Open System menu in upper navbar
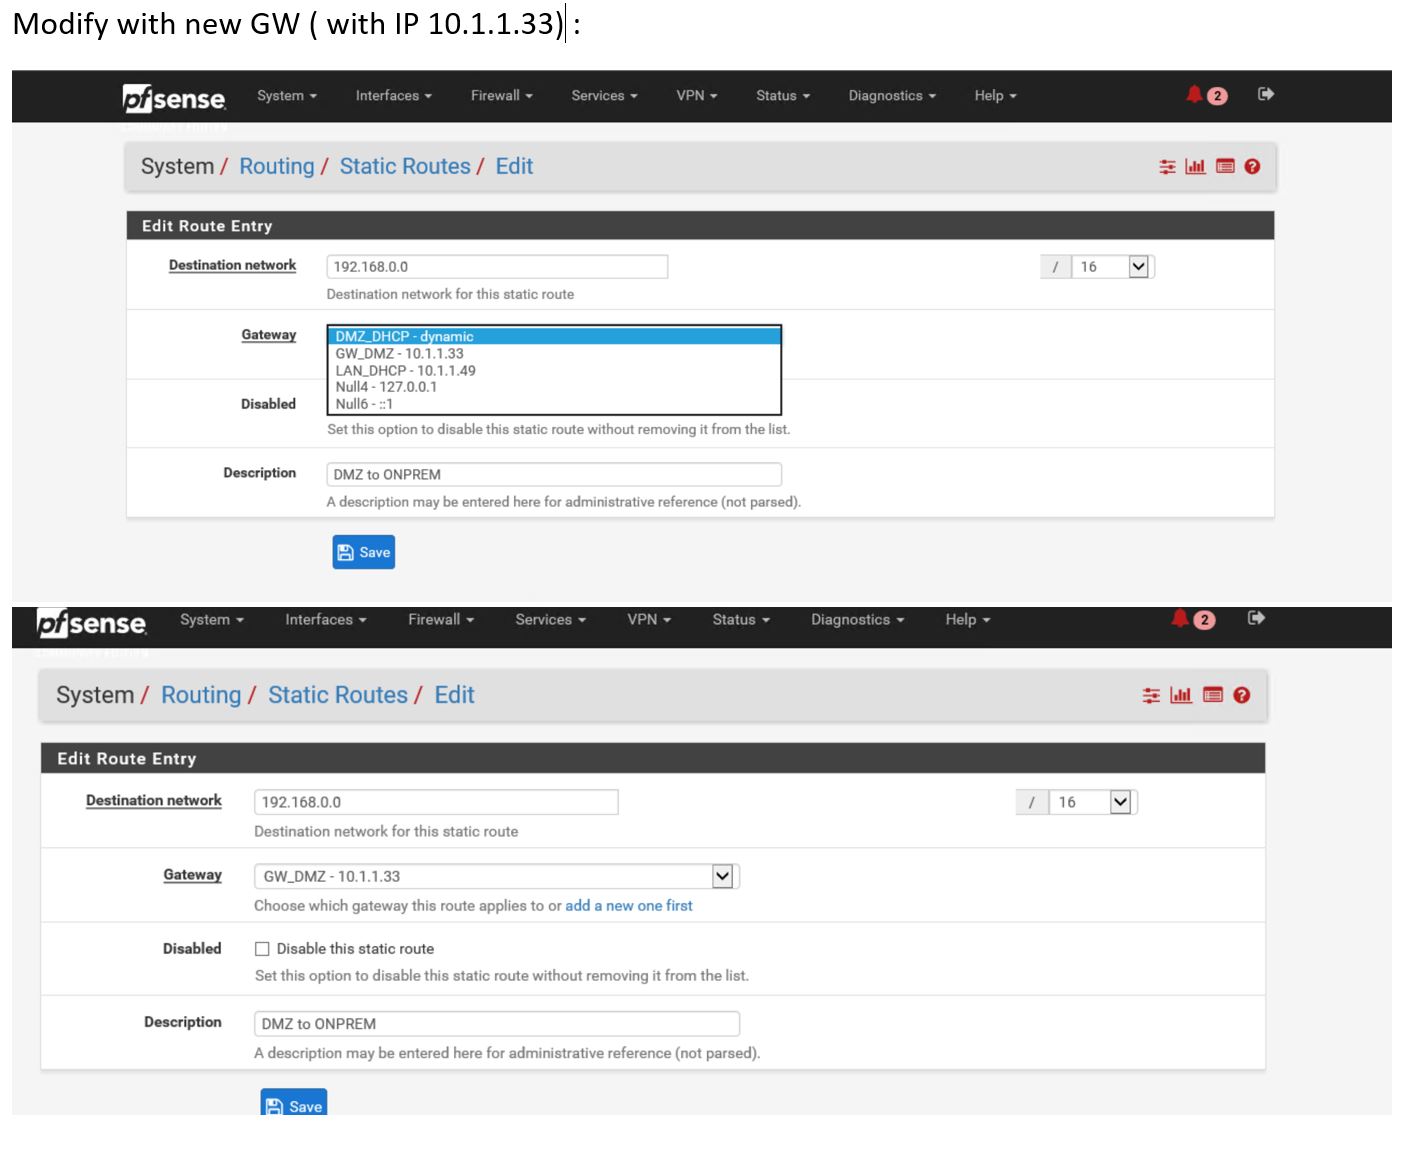 (x=287, y=96)
